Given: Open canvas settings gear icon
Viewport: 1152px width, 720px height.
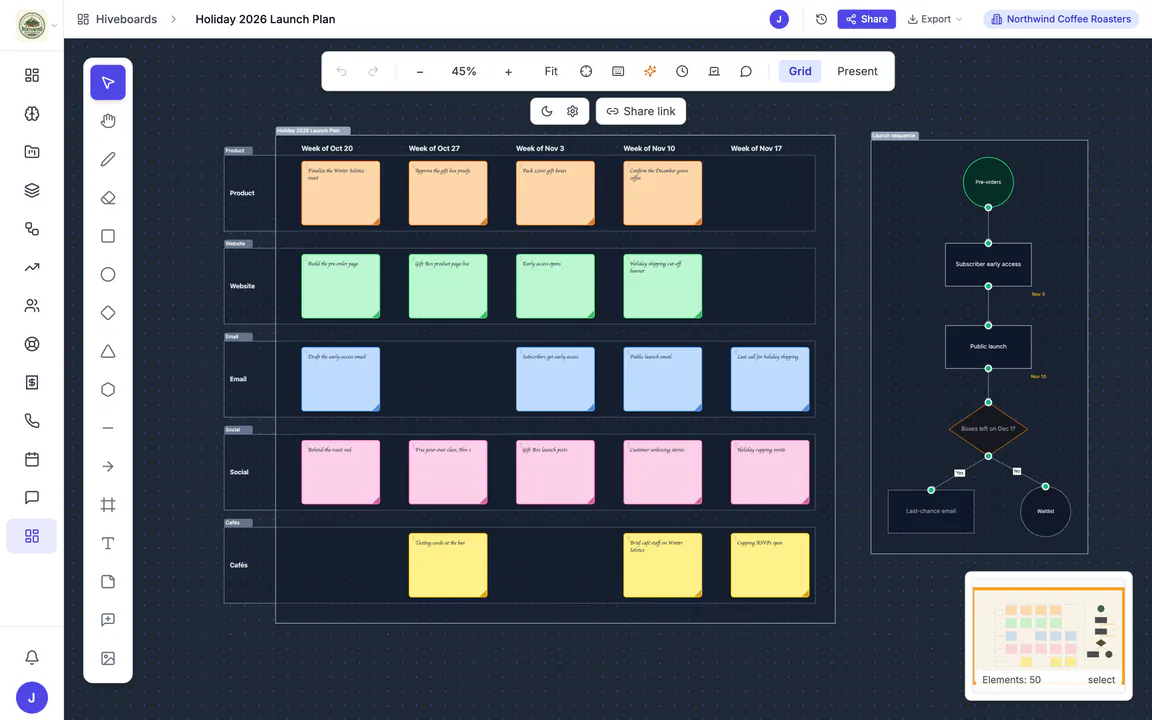Looking at the screenshot, I should [x=572, y=111].
